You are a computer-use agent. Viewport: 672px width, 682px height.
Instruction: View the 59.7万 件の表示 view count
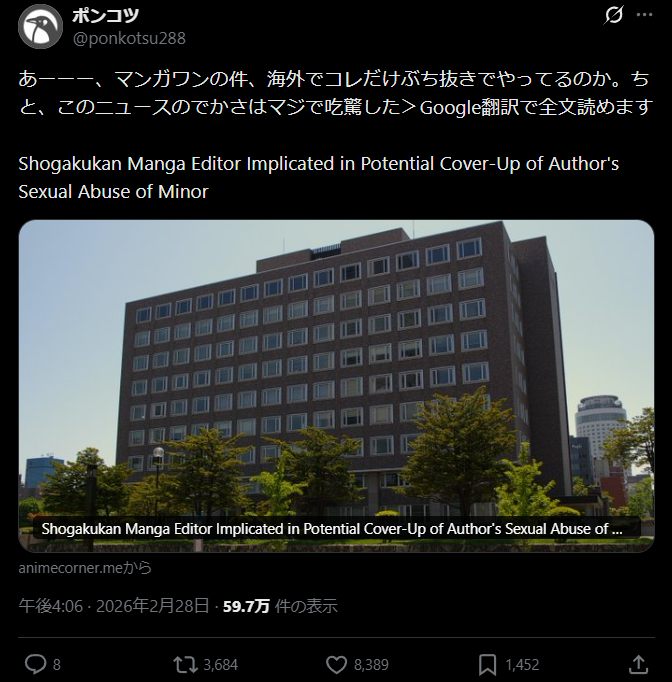[x=280, y=606]
